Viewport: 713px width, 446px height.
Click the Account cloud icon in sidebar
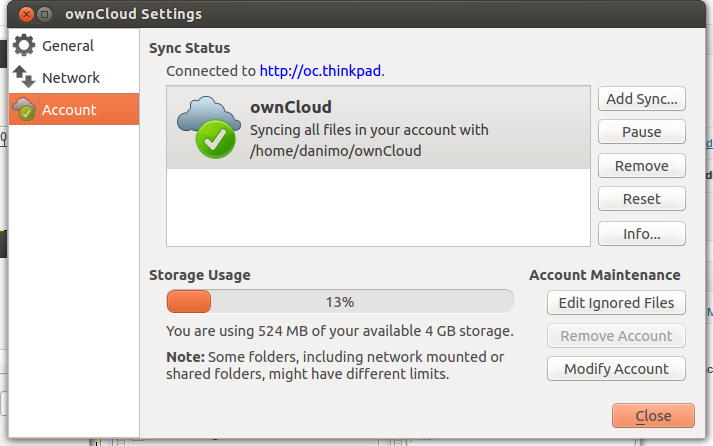coord(24,109)
